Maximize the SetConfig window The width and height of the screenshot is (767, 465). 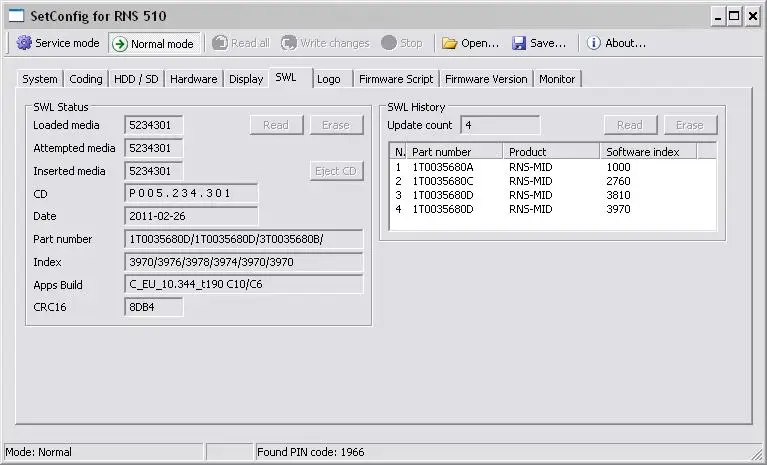pos(735,17)
